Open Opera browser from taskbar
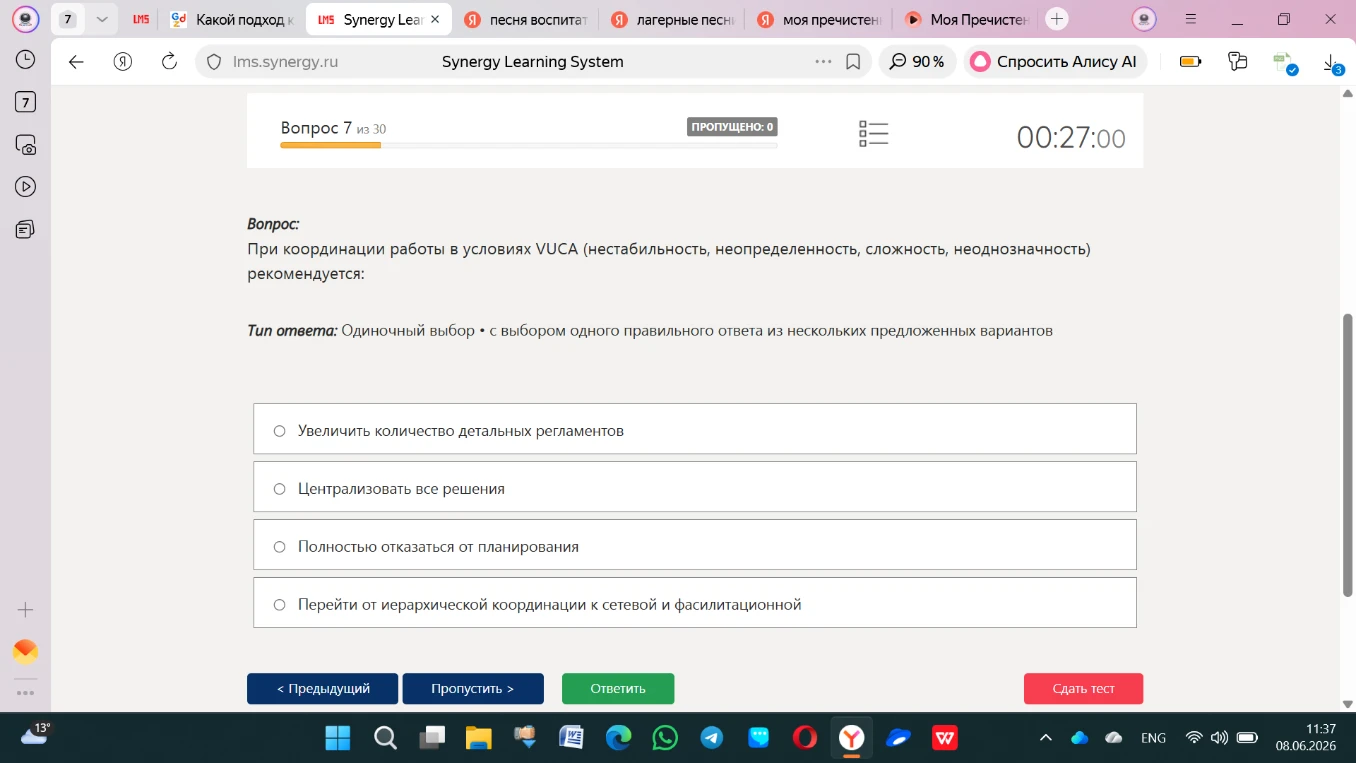Screen dimensions: 1356x763 coord(805,738)
